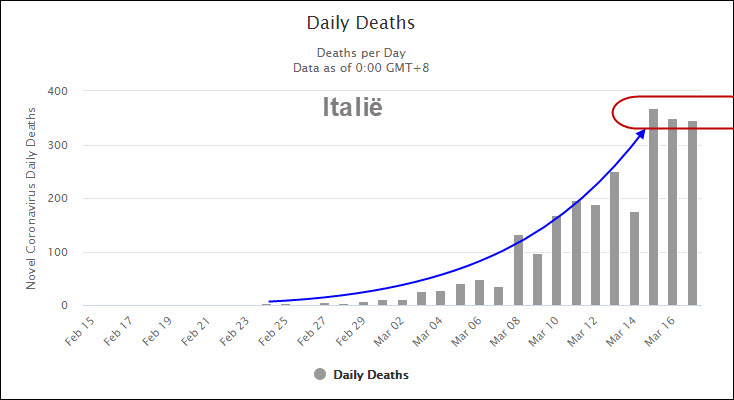Select the Mar 10 bar
The image size is (734, 400).
(x=557, y=260)
